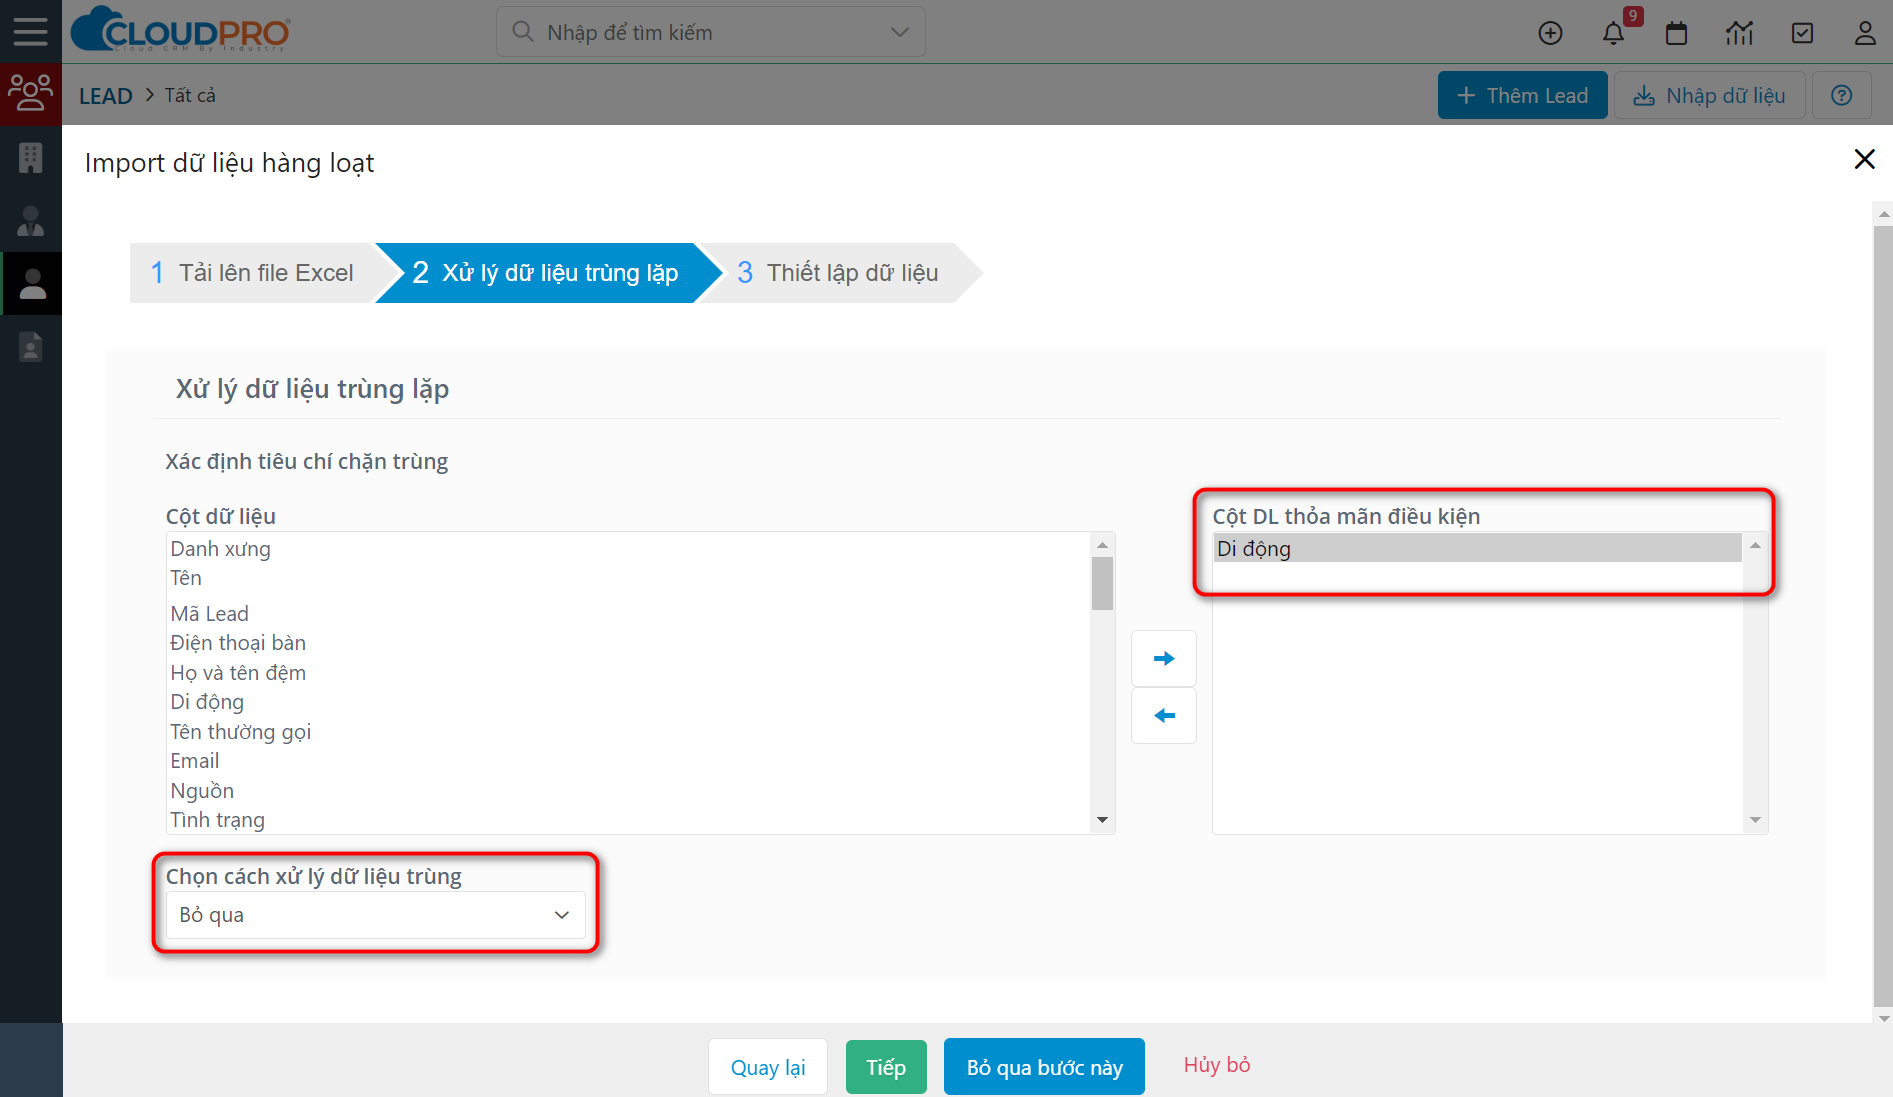Select 'Email' in column list
This screenshot has width=1893, height=1097.
tap(629, 761)
